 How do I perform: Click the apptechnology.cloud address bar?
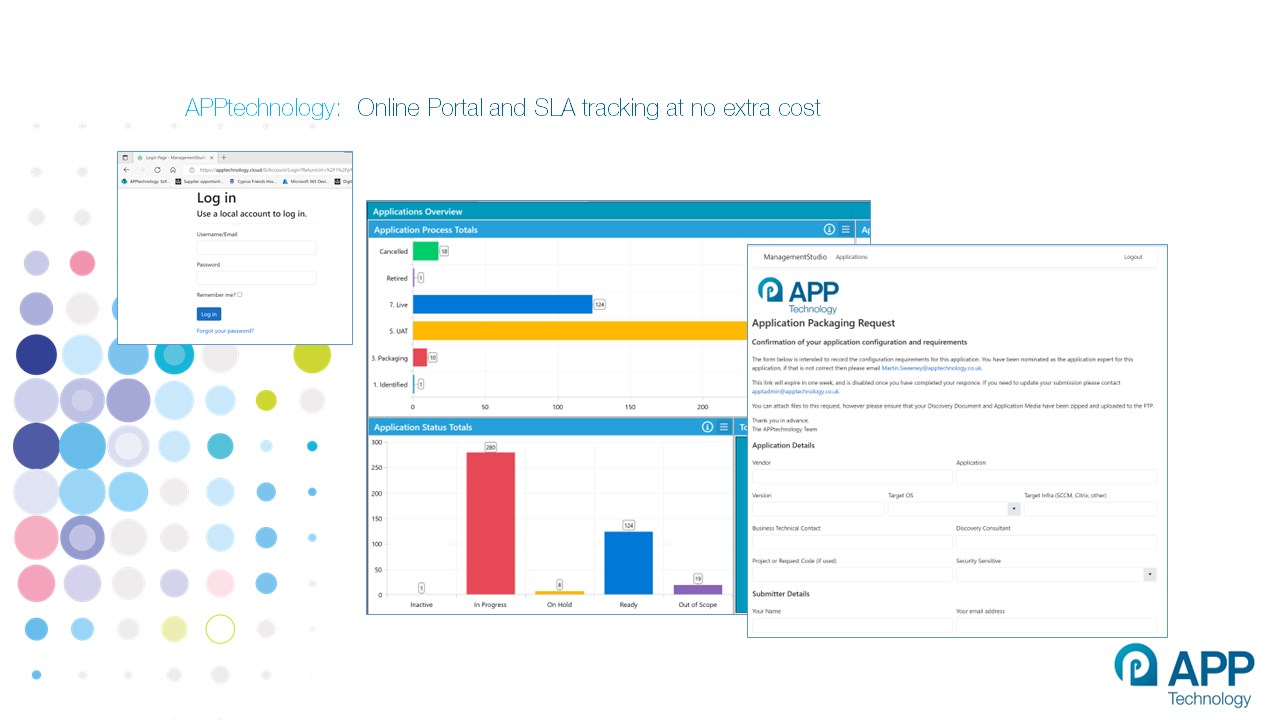(270, 170)
